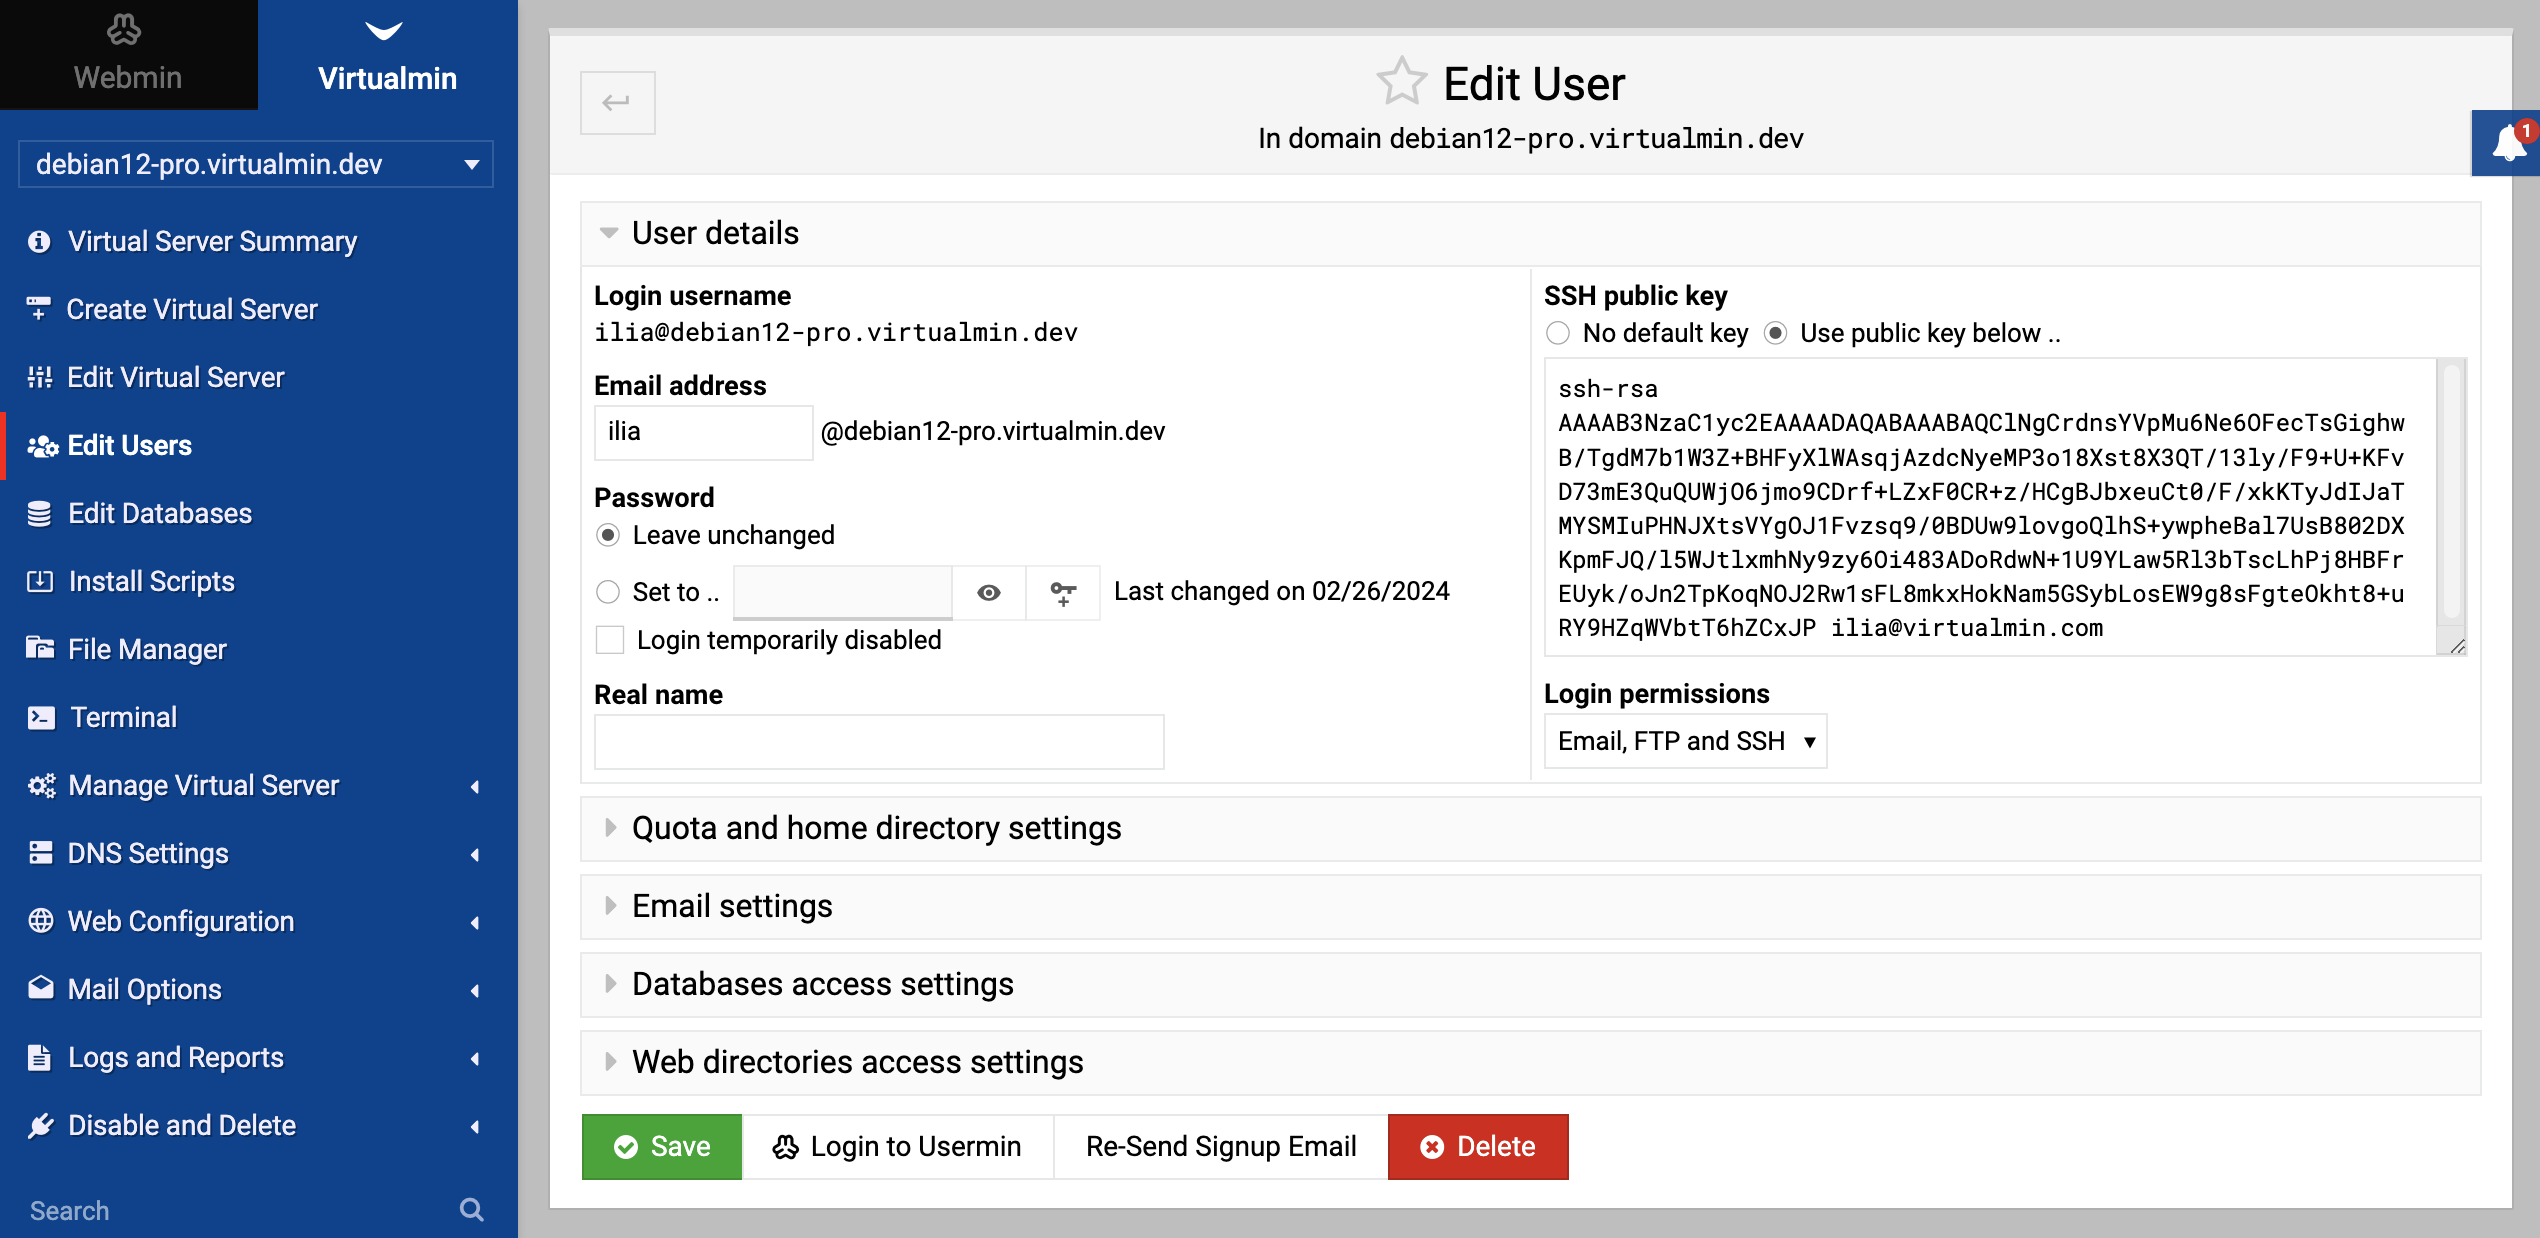Click the DNS Settings server icon
This screenshot has width=2540, height=1238.
click(40, 853)
